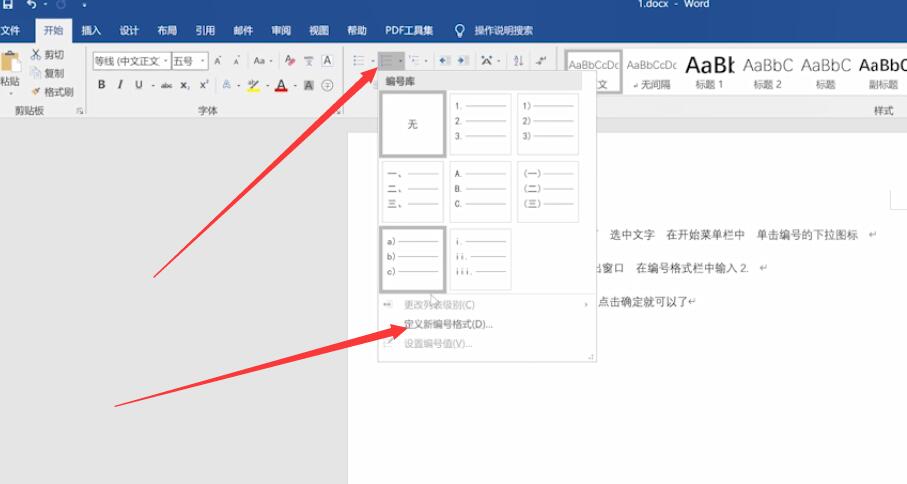Open the bullets dropdown arrow
Image resolution: width=907 pixels, height=484 pixels.
(373, 61)
